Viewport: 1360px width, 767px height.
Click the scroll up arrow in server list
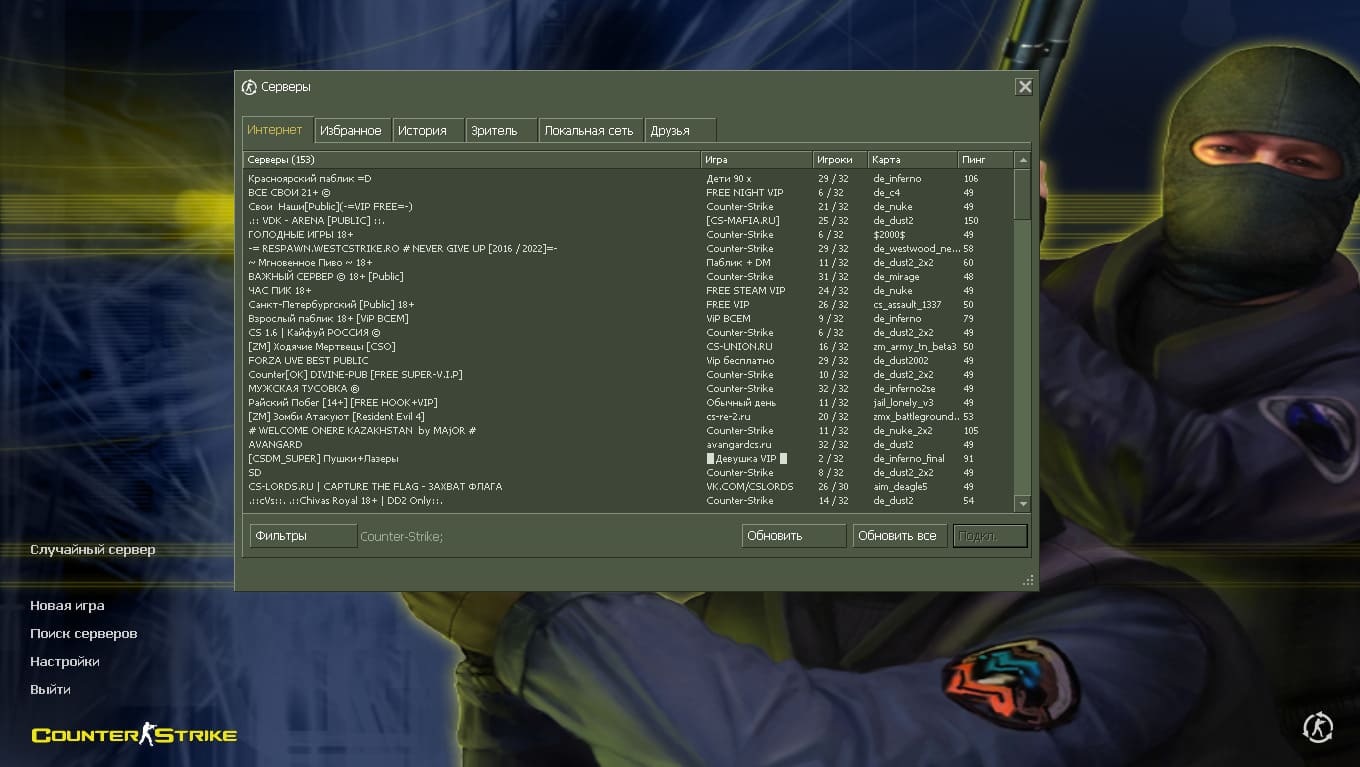click(1022, 160)
